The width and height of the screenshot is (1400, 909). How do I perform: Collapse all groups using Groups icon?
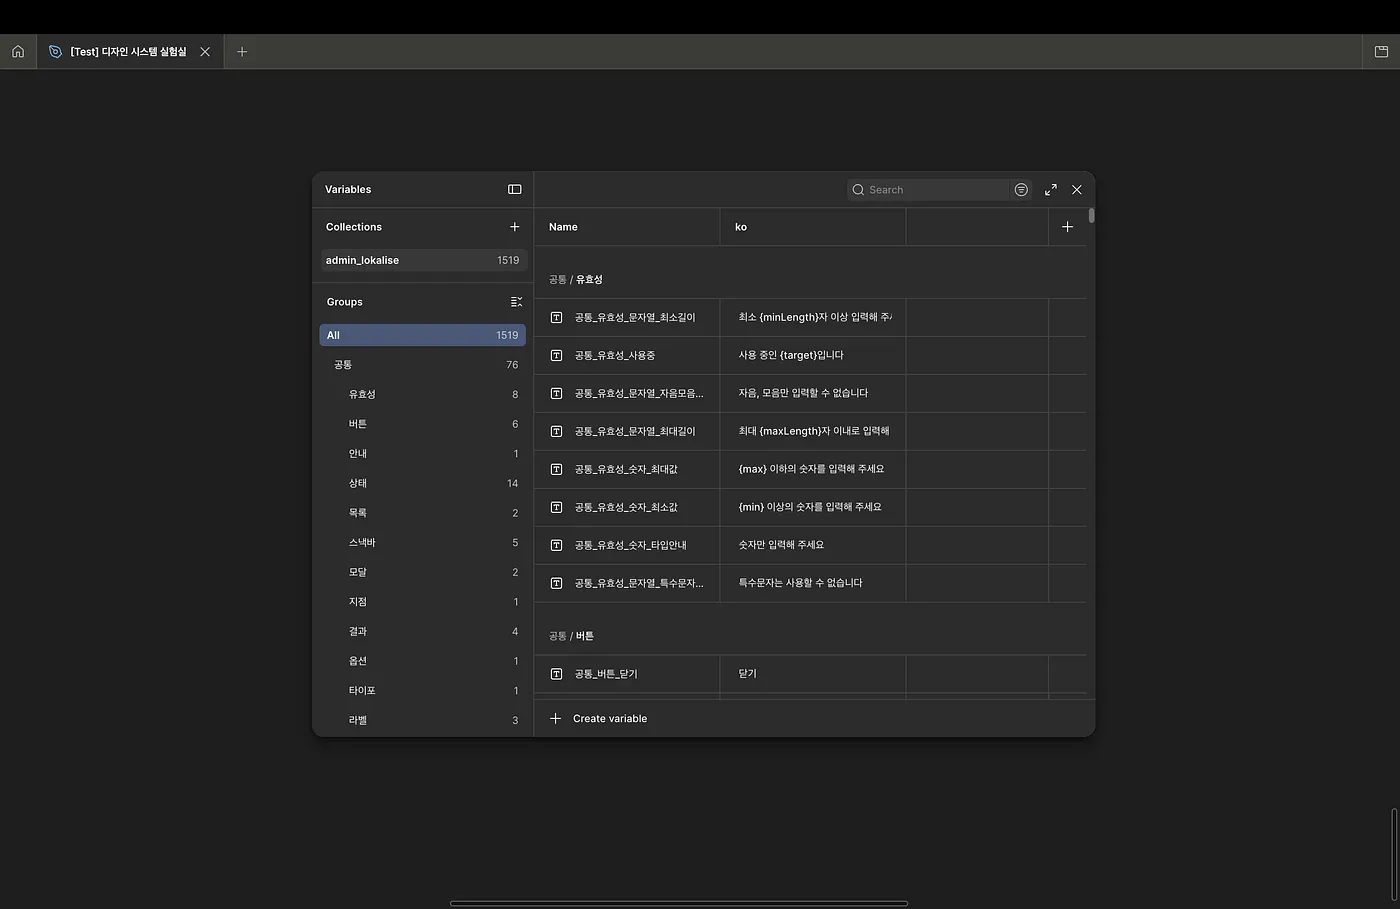(516, 302)
